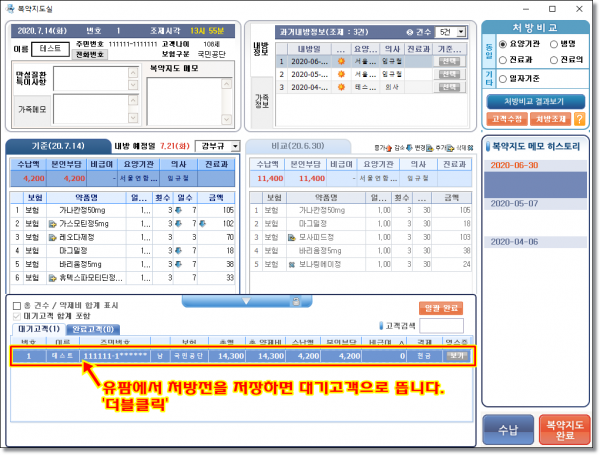Image resolution: width=600 pixels, height=455 pixels.
Task: Select the 병명 radio button
Action: point(550,43)
